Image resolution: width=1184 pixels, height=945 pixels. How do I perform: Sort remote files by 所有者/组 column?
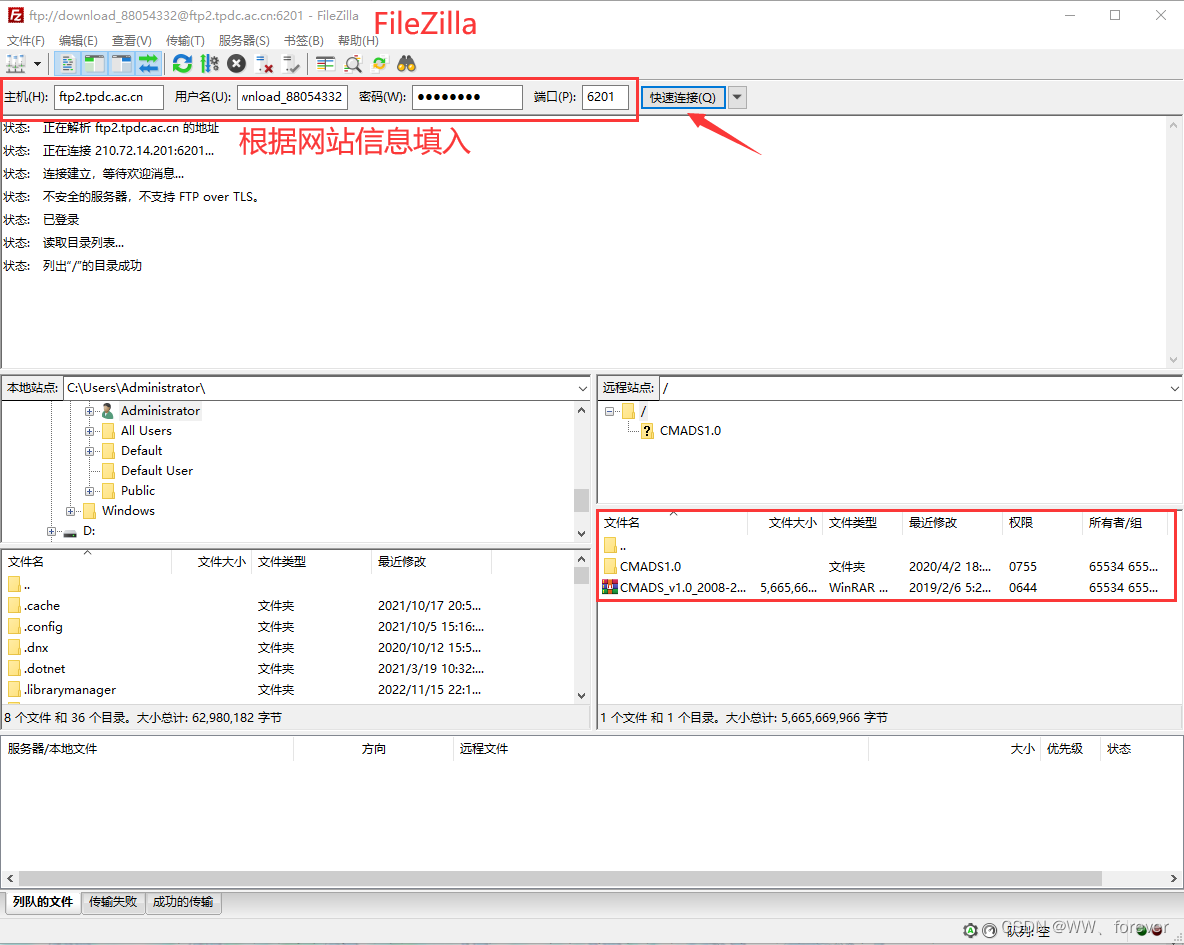tap(1125, 523)
